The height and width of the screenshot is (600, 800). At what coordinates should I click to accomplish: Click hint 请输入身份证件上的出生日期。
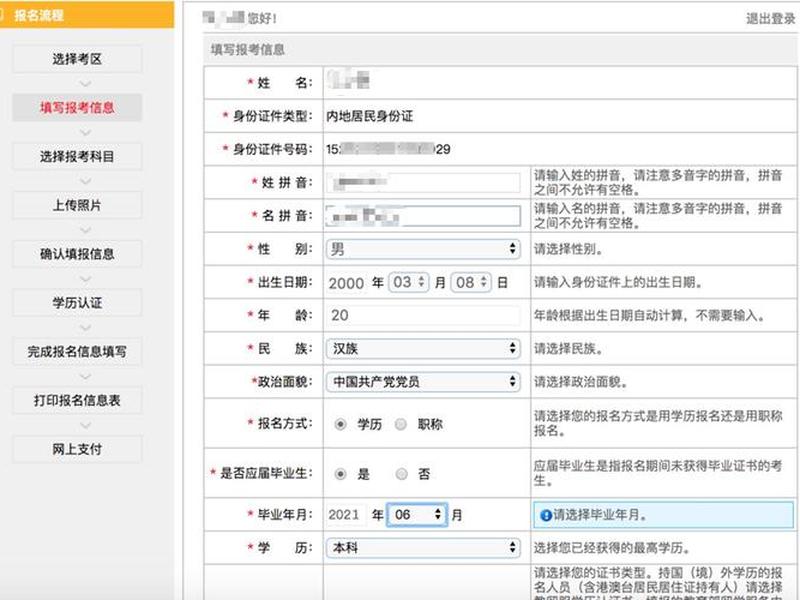point(619,283)
